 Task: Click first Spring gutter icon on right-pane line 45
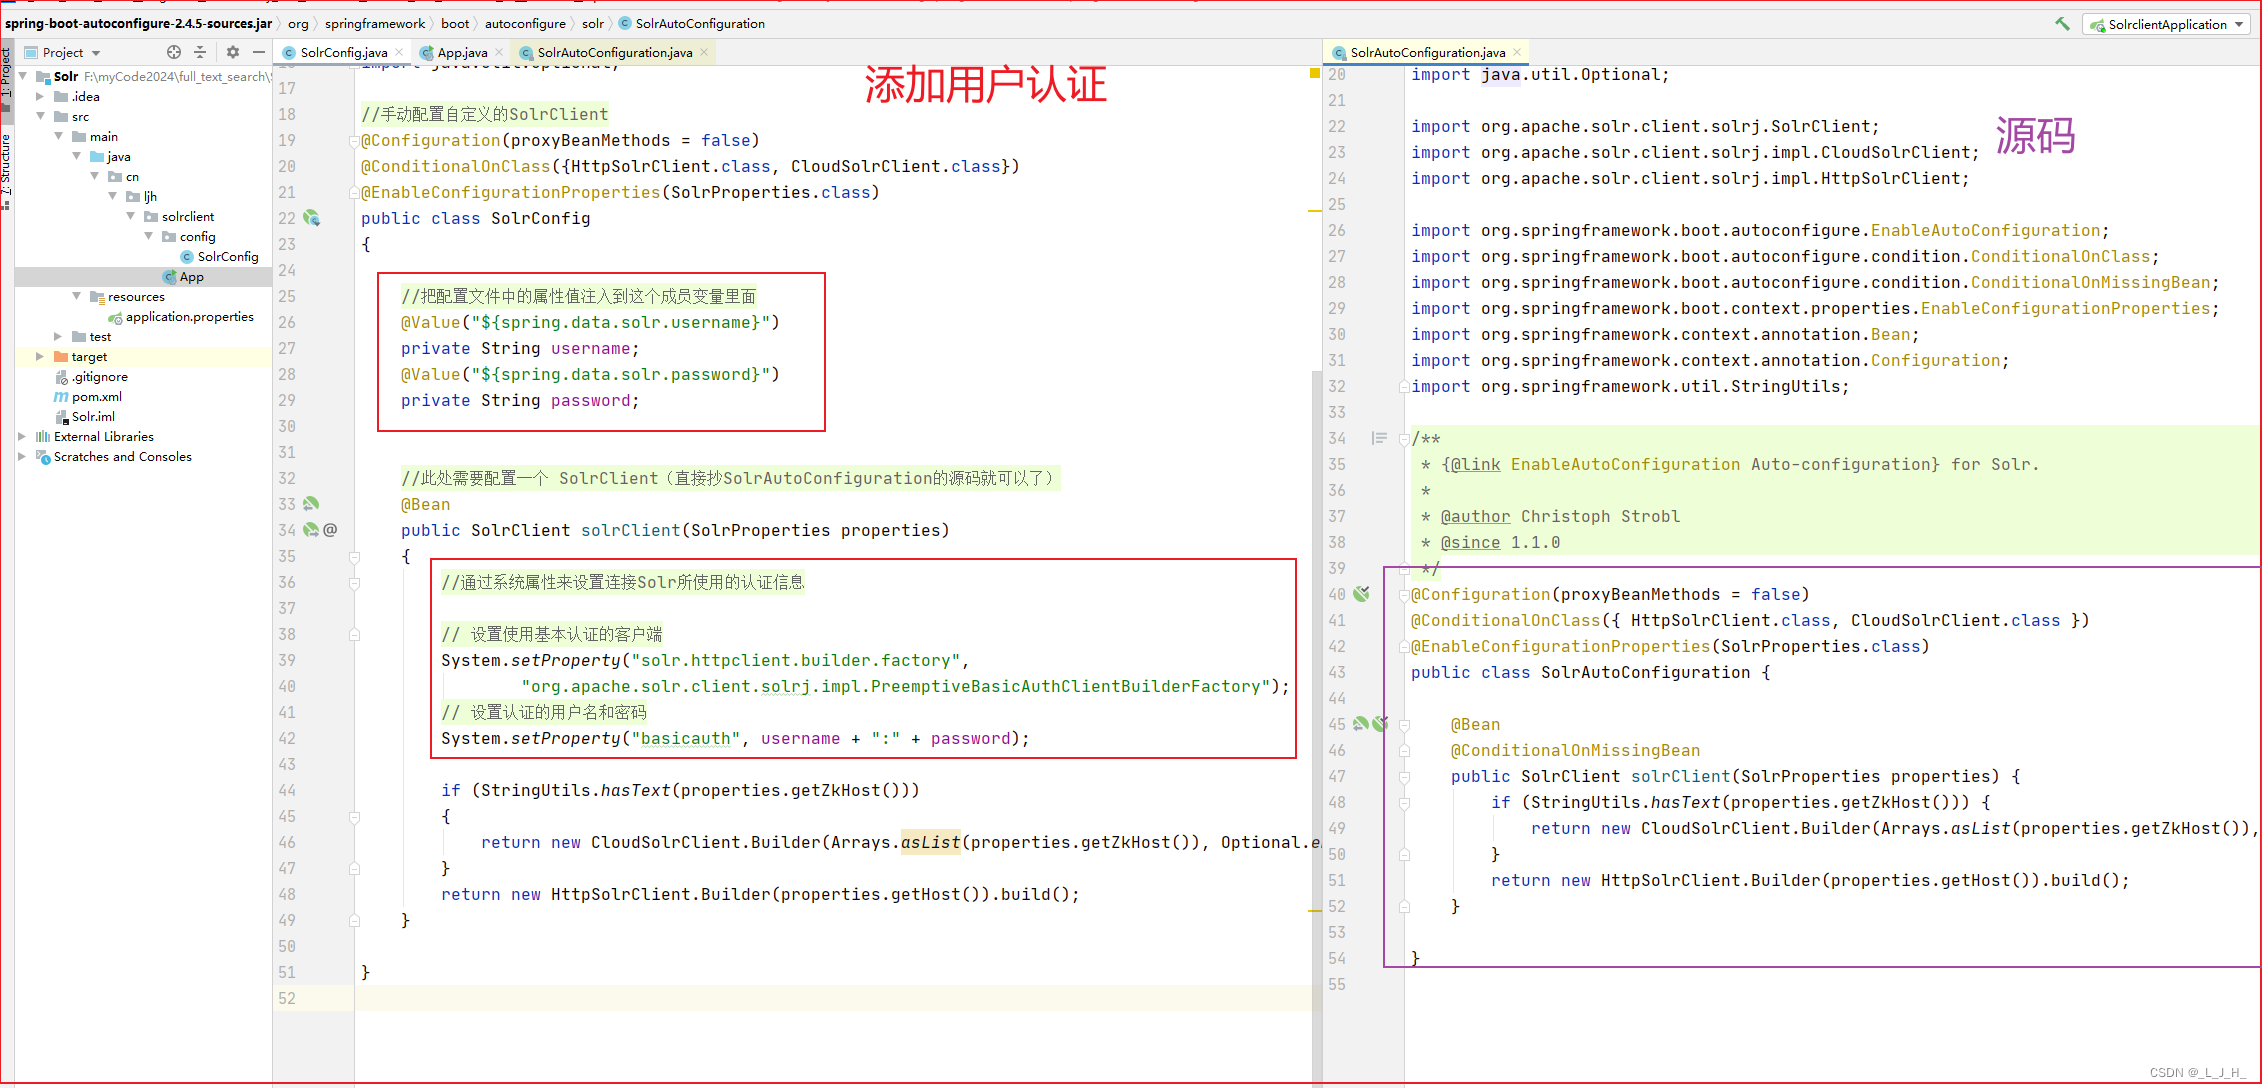[1361, 724]
